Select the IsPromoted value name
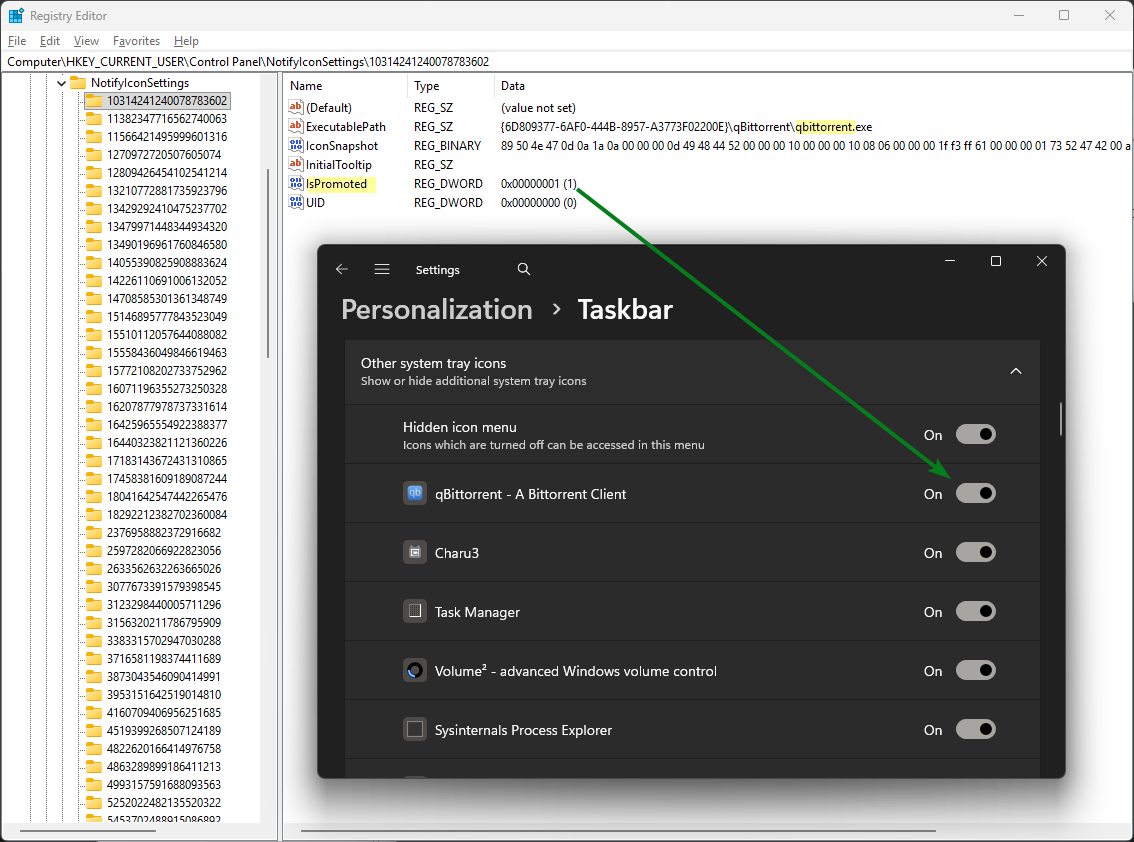Viewport: 1134px width, 842px height. 336,184
